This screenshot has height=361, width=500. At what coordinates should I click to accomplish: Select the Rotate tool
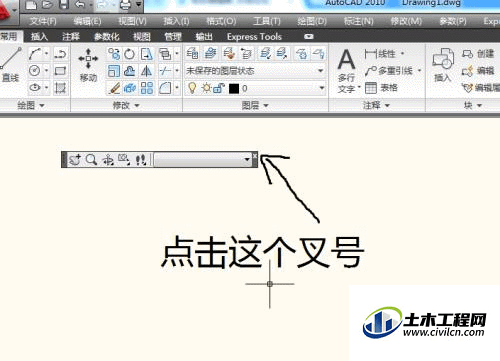[x=130, y=54]
